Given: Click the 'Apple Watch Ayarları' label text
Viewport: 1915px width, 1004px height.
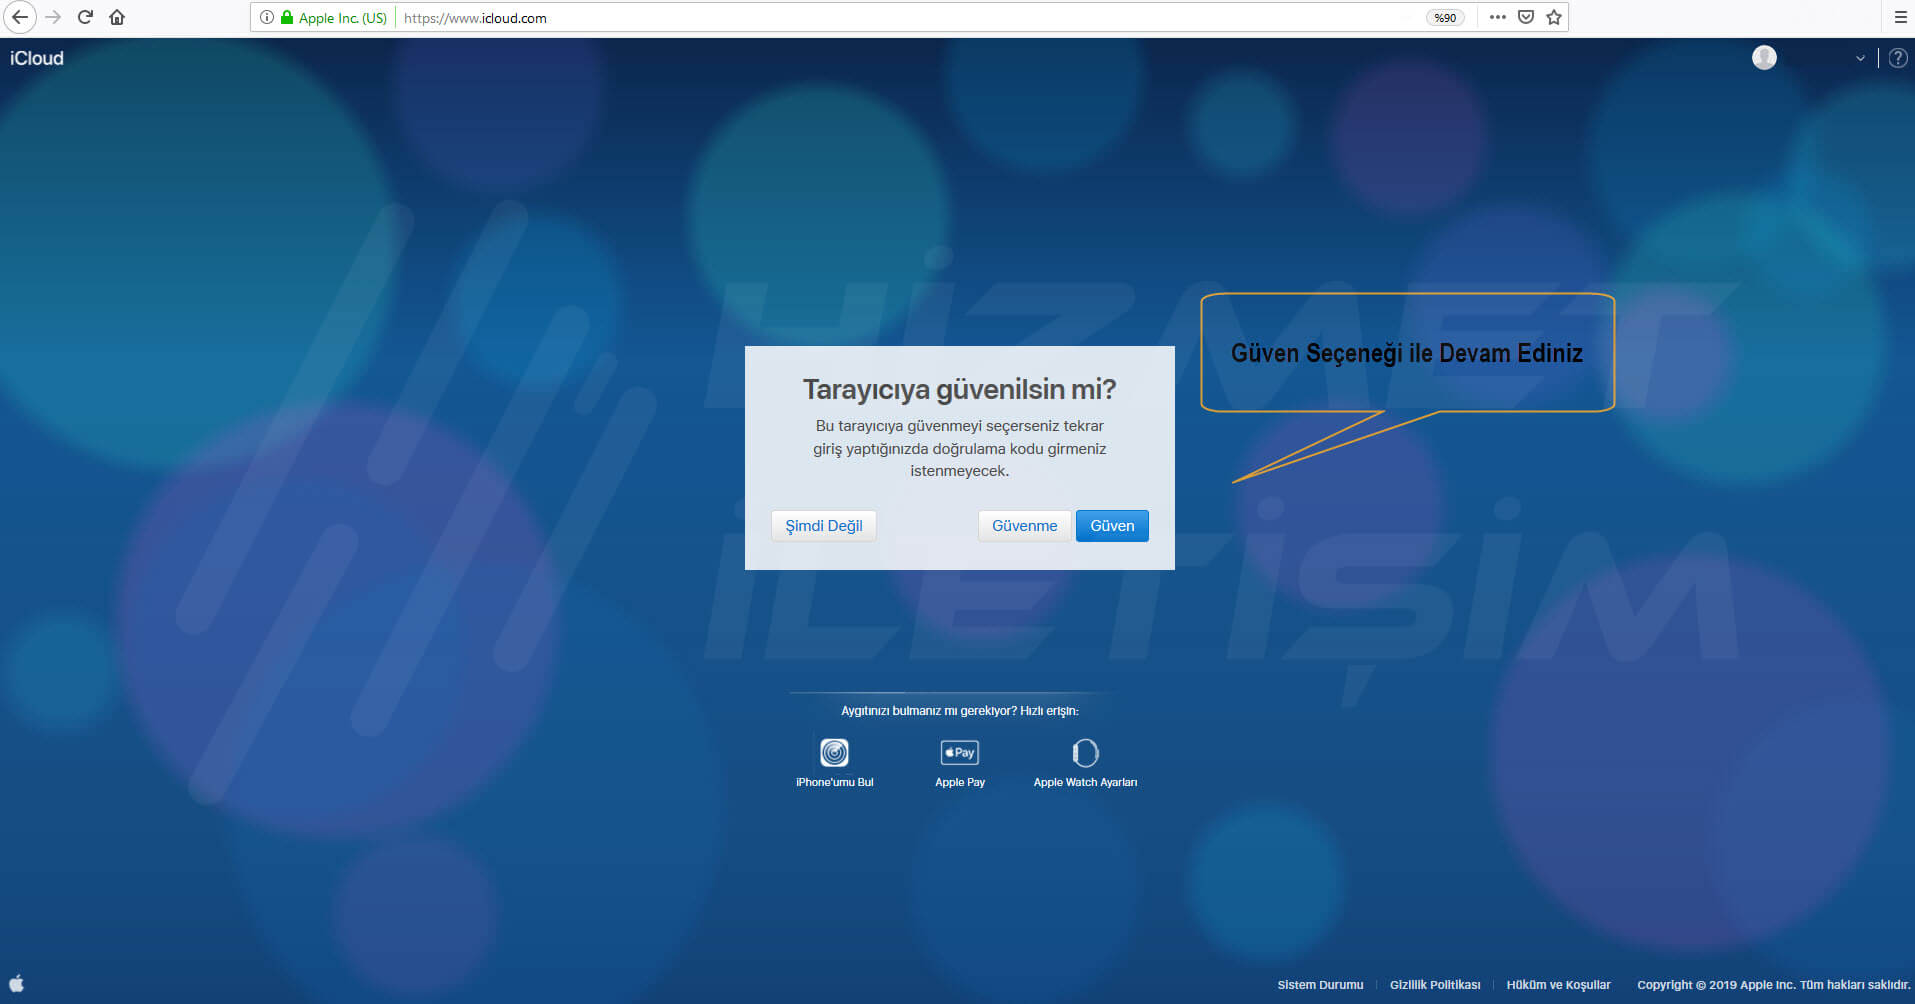Looking at the screenshot, I should pos(1085,782).
